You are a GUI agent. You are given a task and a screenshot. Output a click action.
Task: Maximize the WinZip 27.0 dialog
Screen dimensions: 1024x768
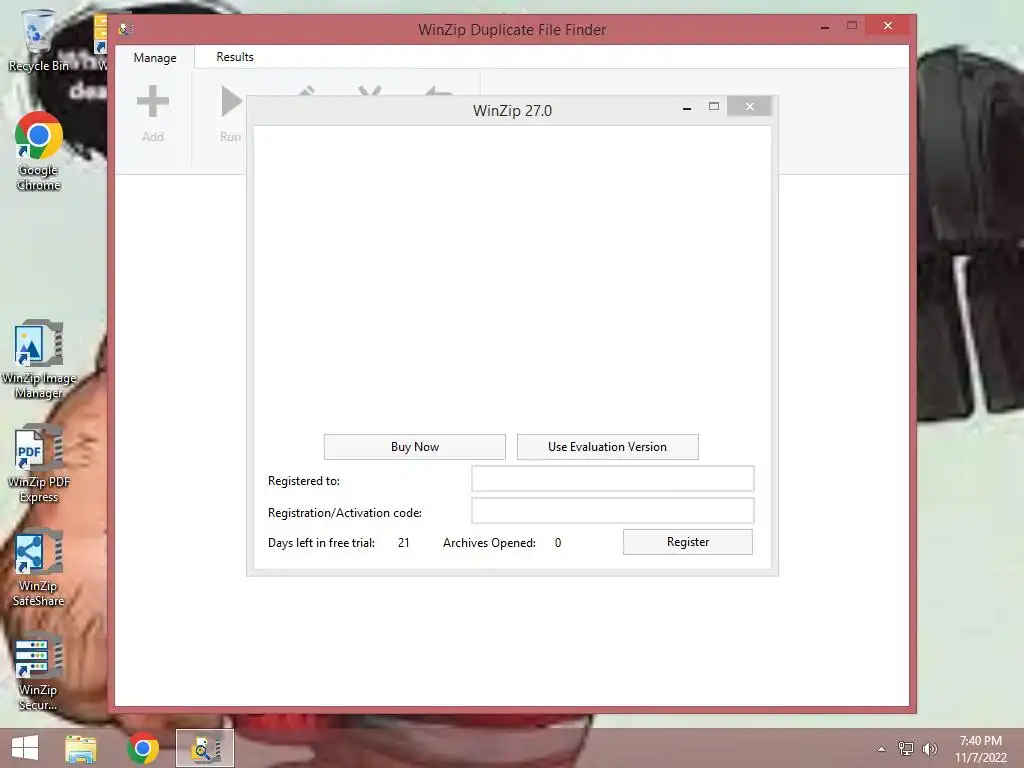[714, 106]
